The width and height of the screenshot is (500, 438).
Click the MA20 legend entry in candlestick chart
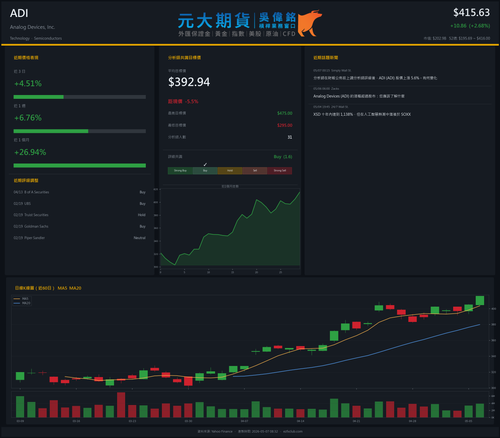[22, 303]
